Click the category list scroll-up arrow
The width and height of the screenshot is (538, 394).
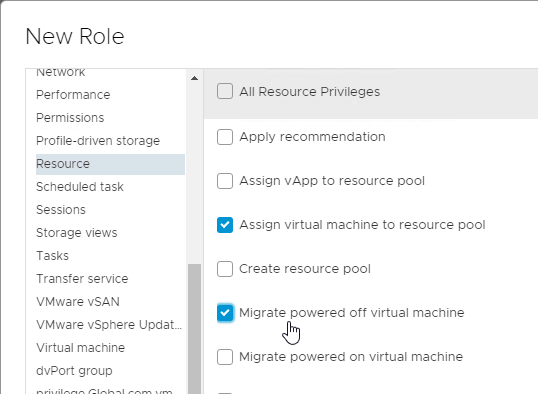195,78
